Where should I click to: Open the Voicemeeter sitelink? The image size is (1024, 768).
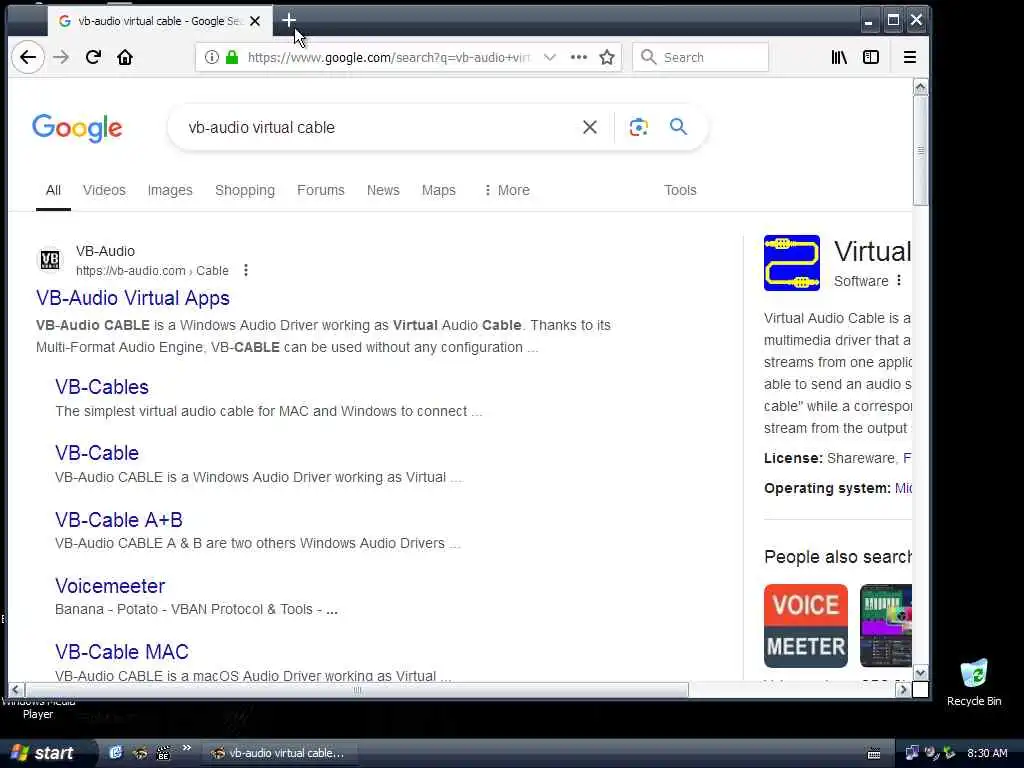(x=110, y=586)
